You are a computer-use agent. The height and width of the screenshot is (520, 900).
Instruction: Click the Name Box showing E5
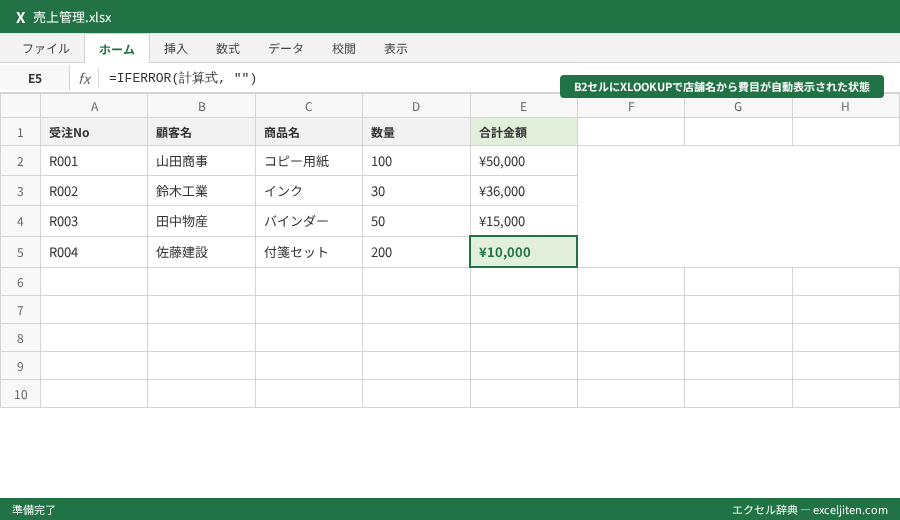[x=35, y=79]
